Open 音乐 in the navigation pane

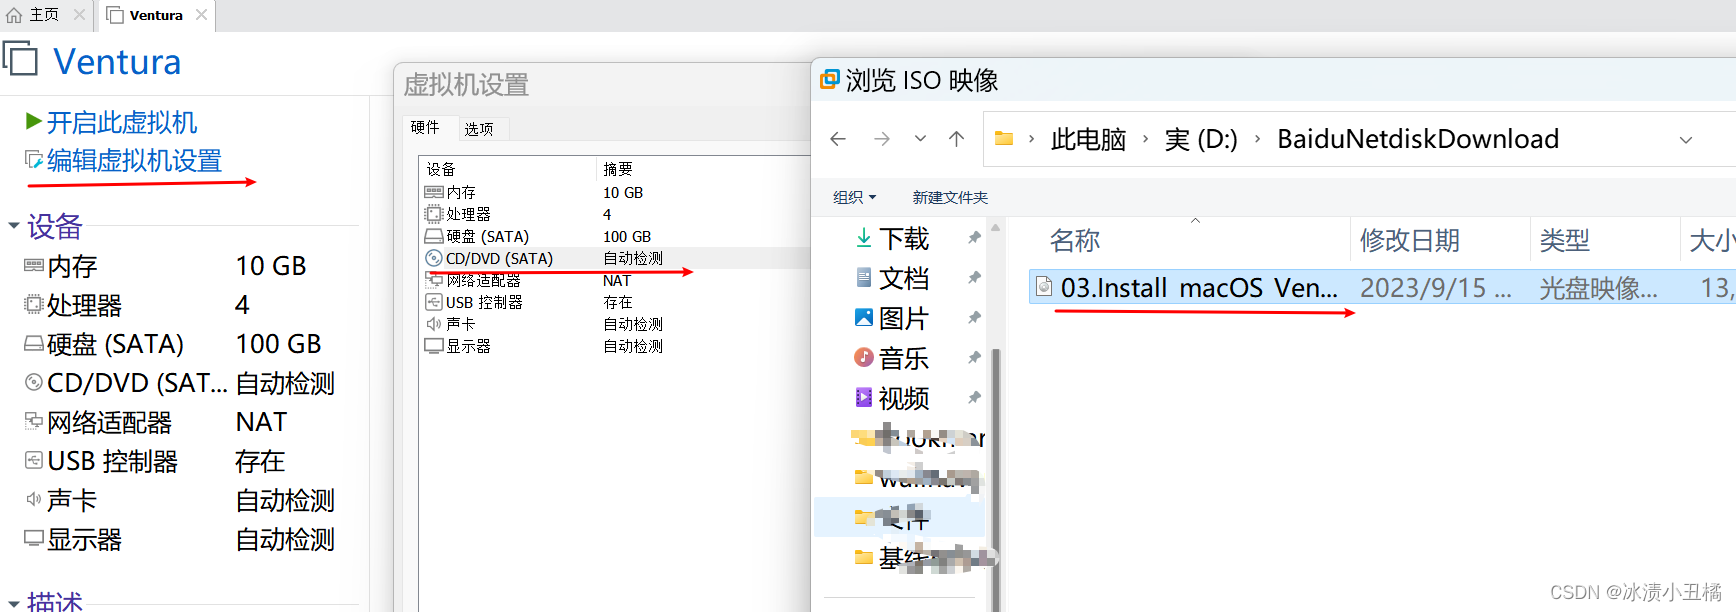[x=904, y=358]
